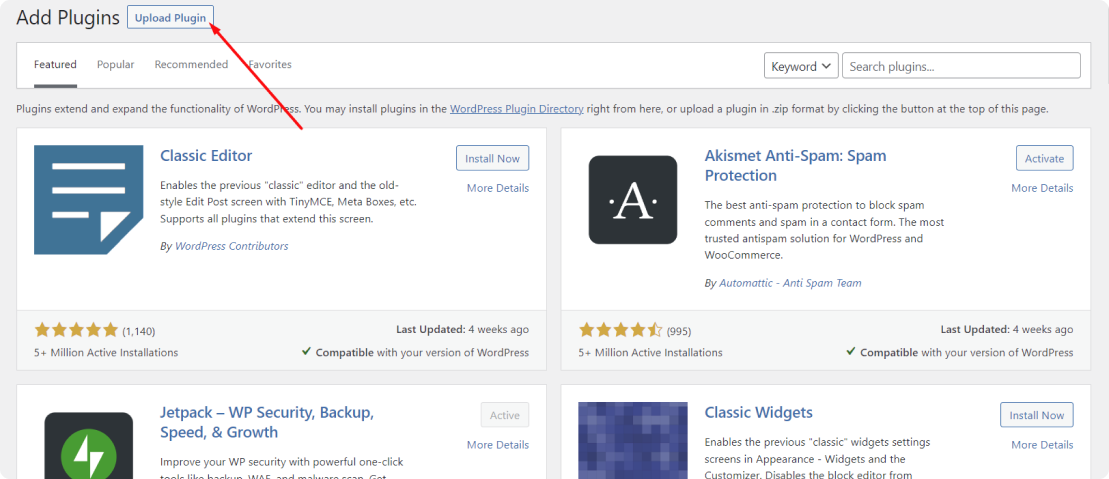Click the Add Plugins page heading
The image size is (1109, 479).
tap(68, 18)
